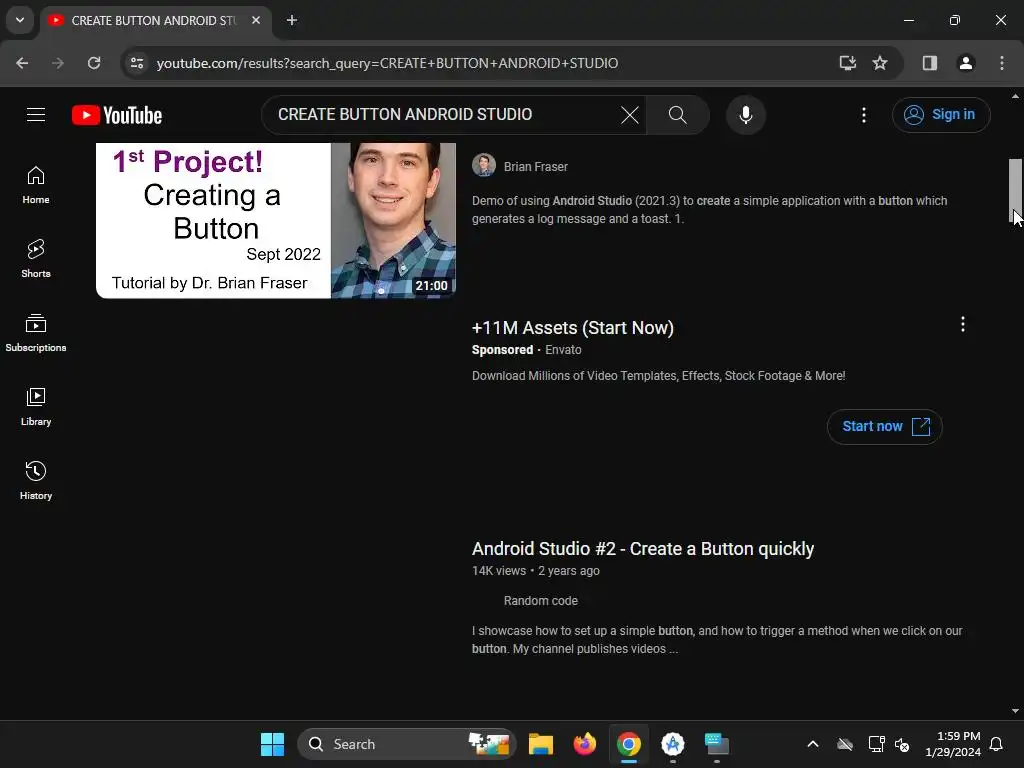Click the Start now ad button
Image resolution: width=1024 pixels, height=768 pixels.
[884, 426]
